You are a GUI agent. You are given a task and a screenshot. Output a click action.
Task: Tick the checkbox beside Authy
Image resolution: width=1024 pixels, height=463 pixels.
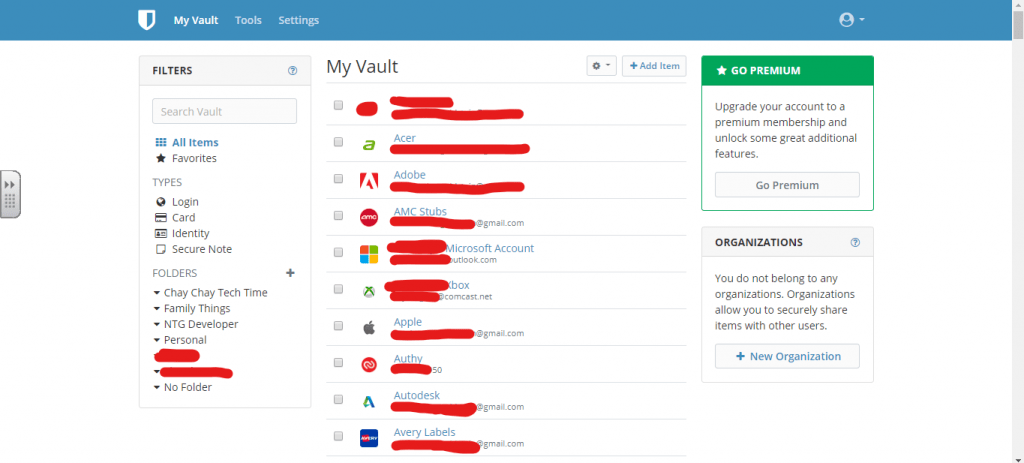pyautogui.click(x=338, y=362)
